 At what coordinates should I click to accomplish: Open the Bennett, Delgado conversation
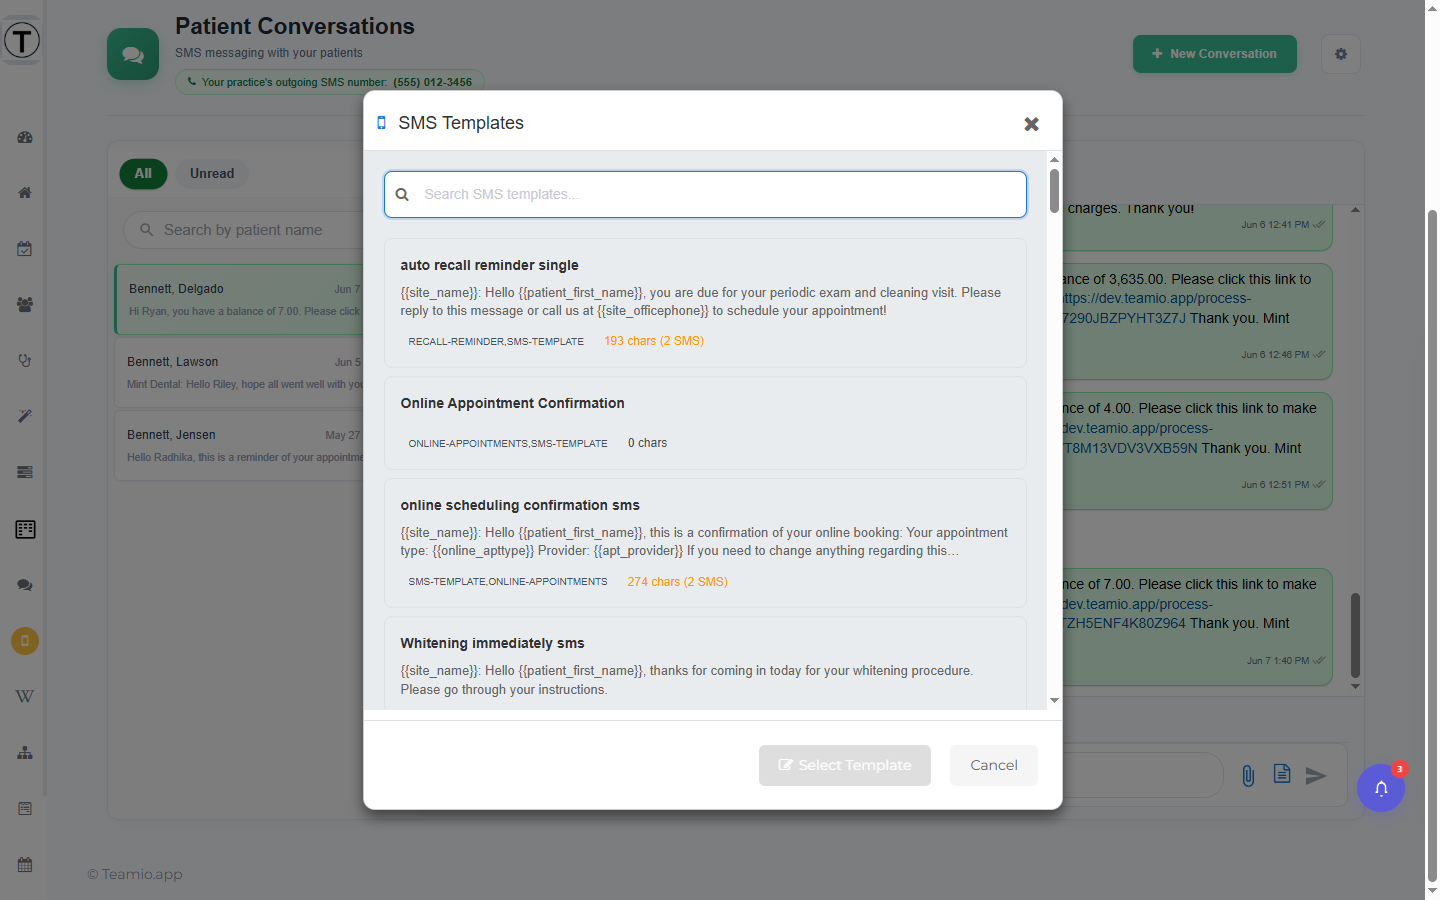click(x=240, y=300)
